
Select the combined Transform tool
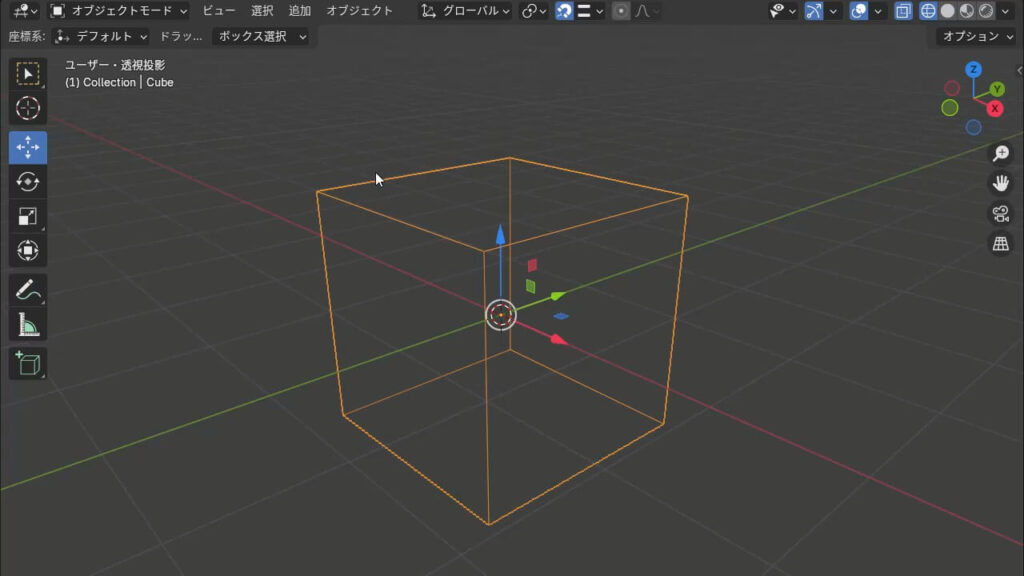click(27, 251)
